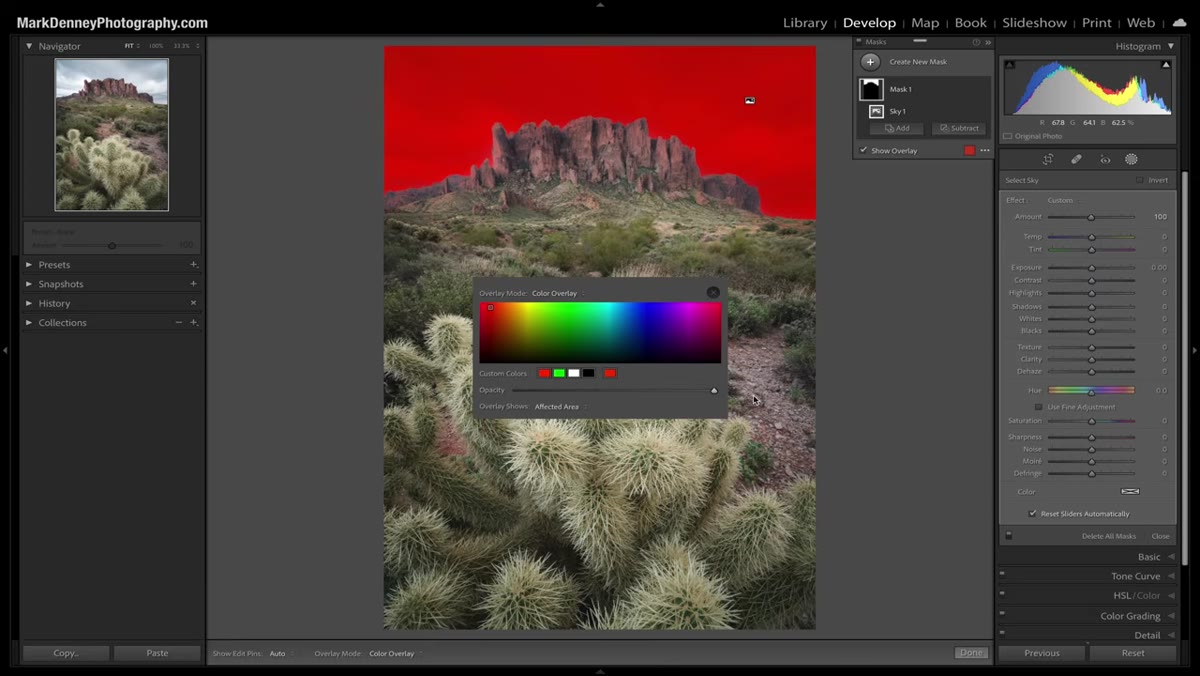Click the Masks panel toggle switch icon

coord(858,42)
